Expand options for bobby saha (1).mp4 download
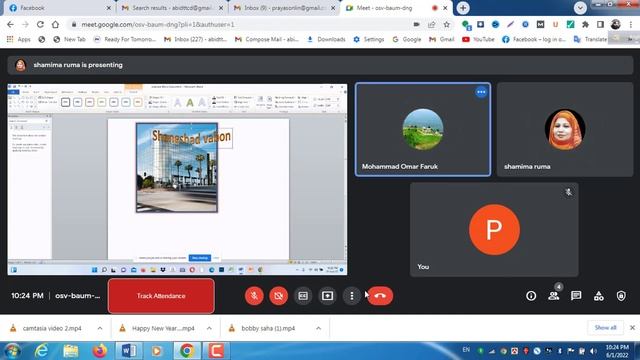Viewport: 640px width, 360px height. click(318, 328)
